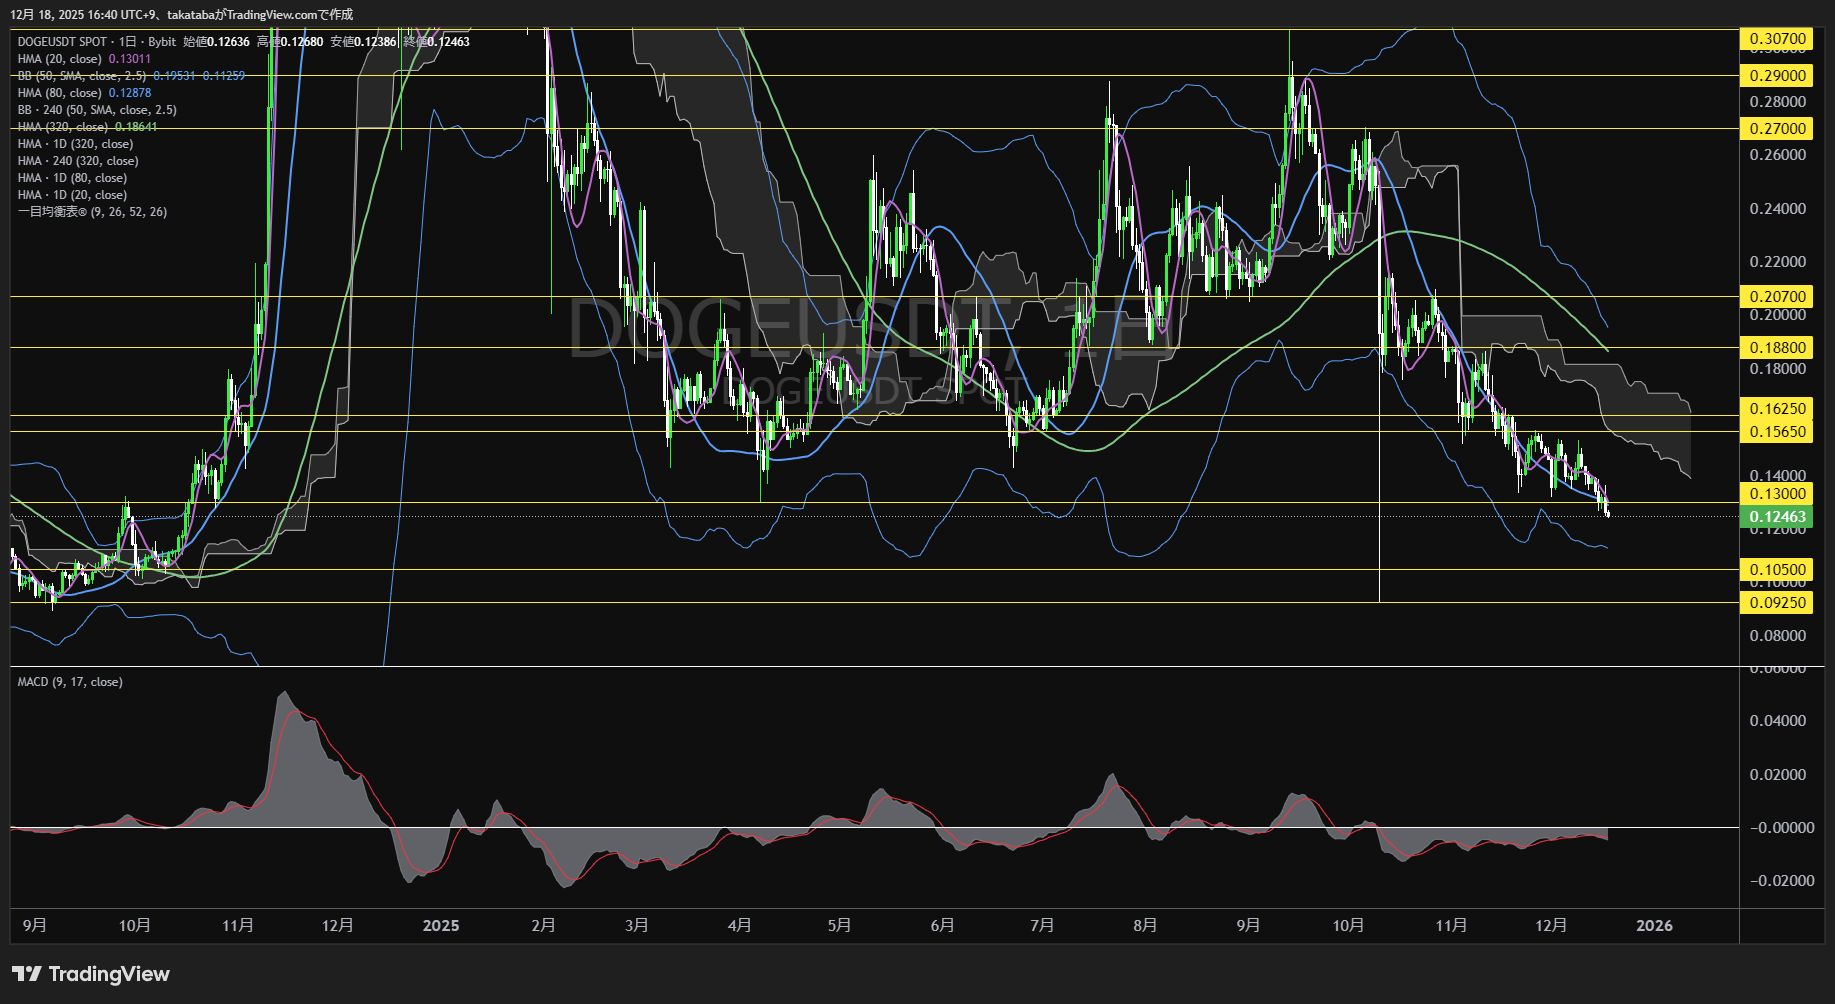Click the yellow 0.16250 price level tag
The width and height of the screenshot is (1835, 1004).
click(x=1776, y=409)
